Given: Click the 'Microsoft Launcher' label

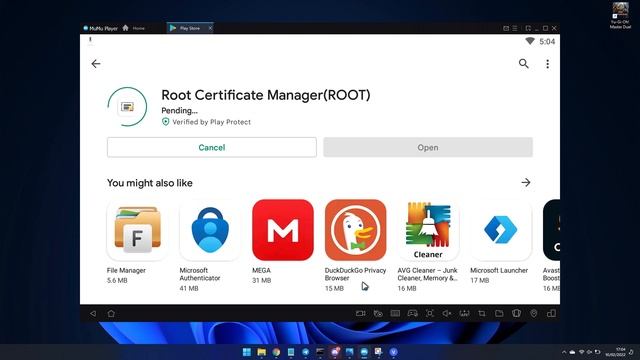Looking at the screenshot, I should (x=499, y=270).
